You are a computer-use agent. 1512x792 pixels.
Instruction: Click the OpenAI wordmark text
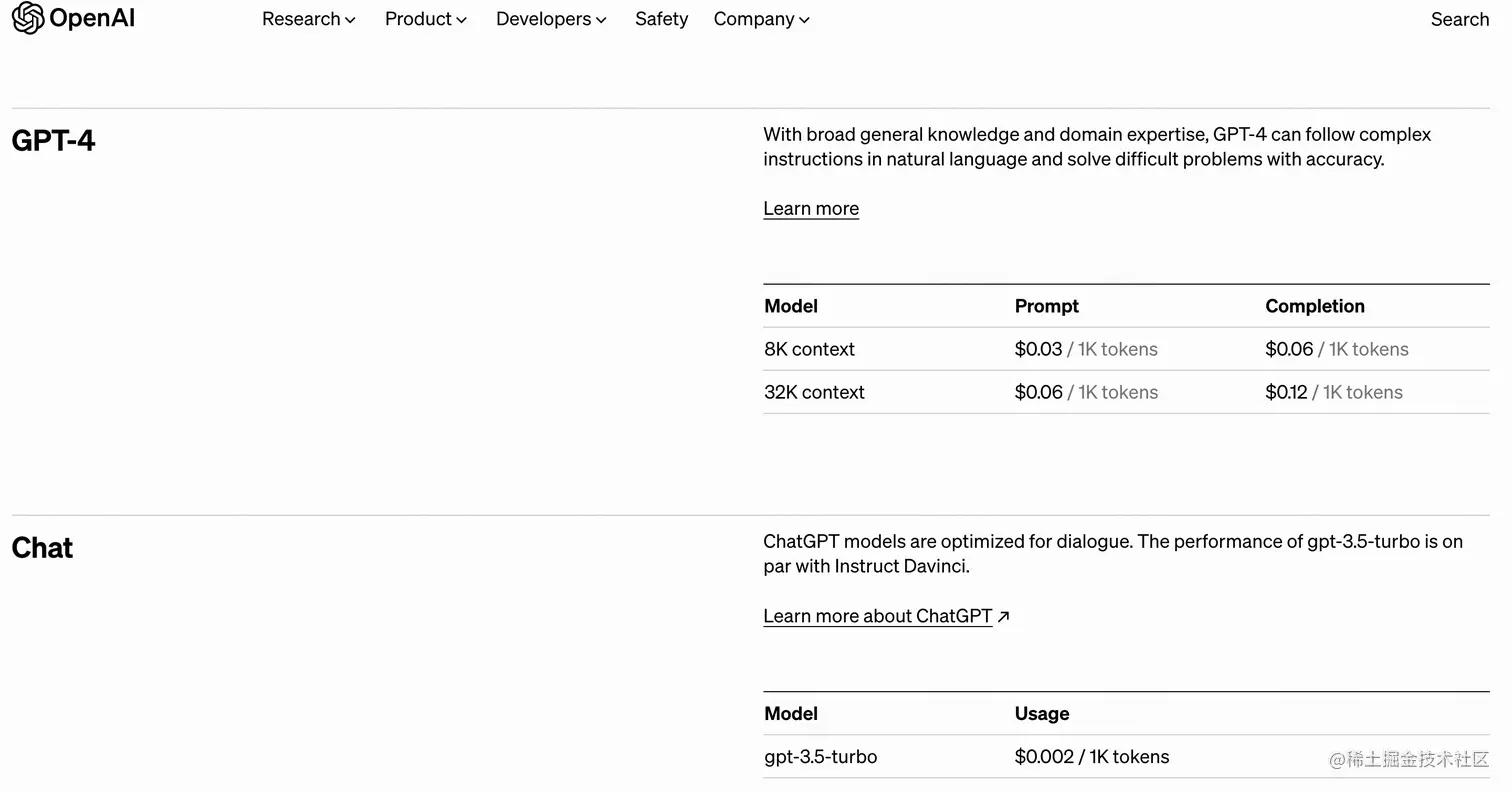[x=92, y=18]
